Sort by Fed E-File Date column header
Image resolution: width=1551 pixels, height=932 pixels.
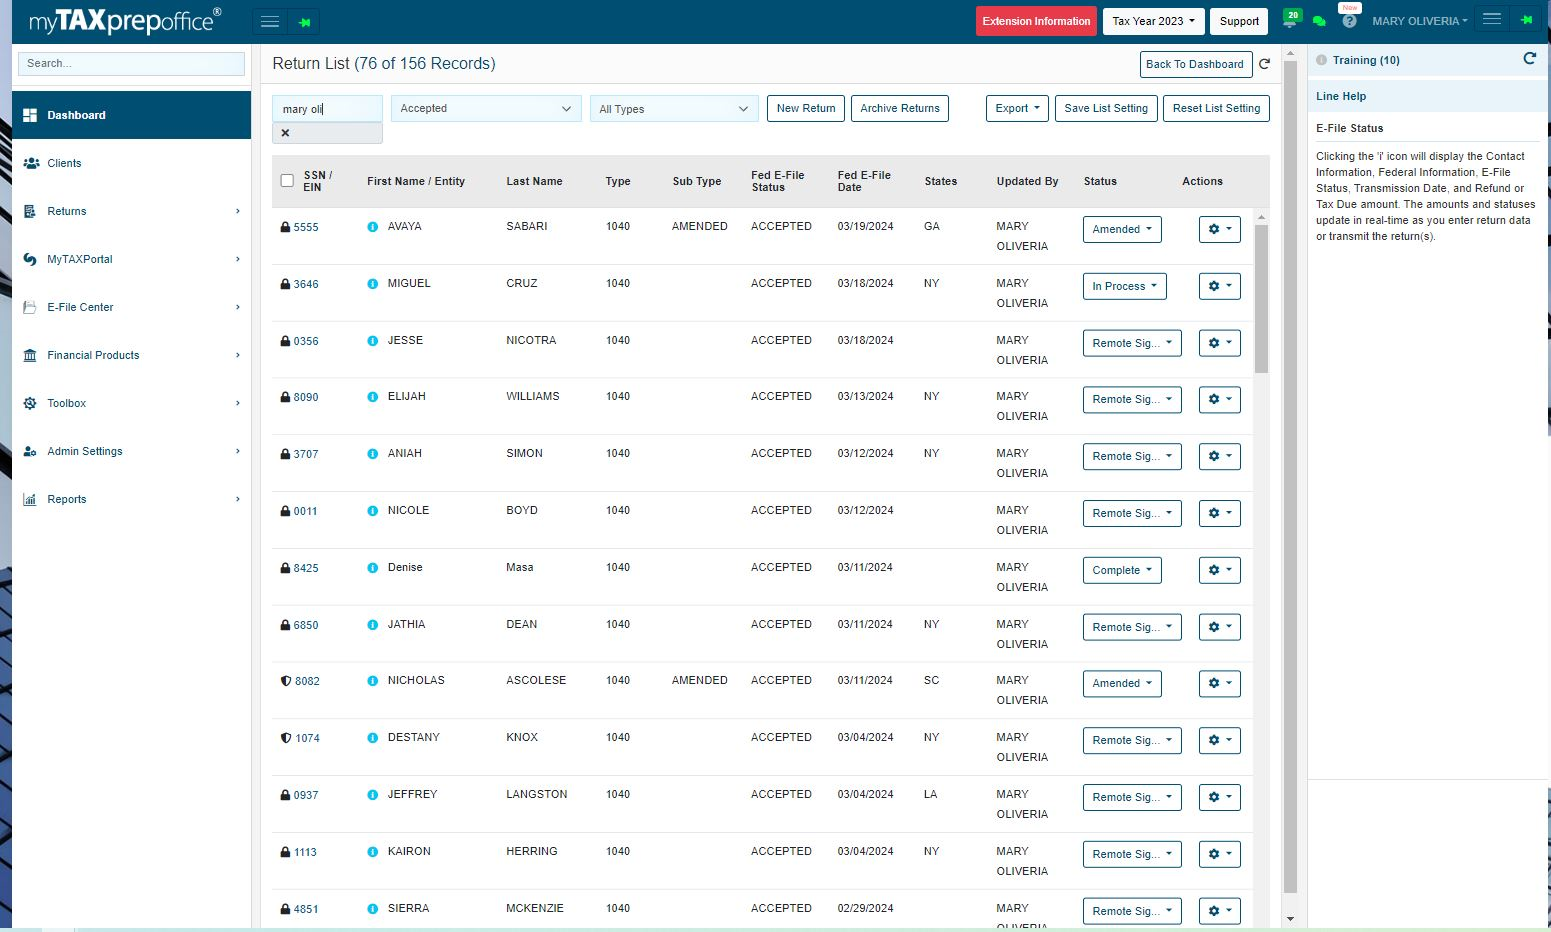point(864,181)
